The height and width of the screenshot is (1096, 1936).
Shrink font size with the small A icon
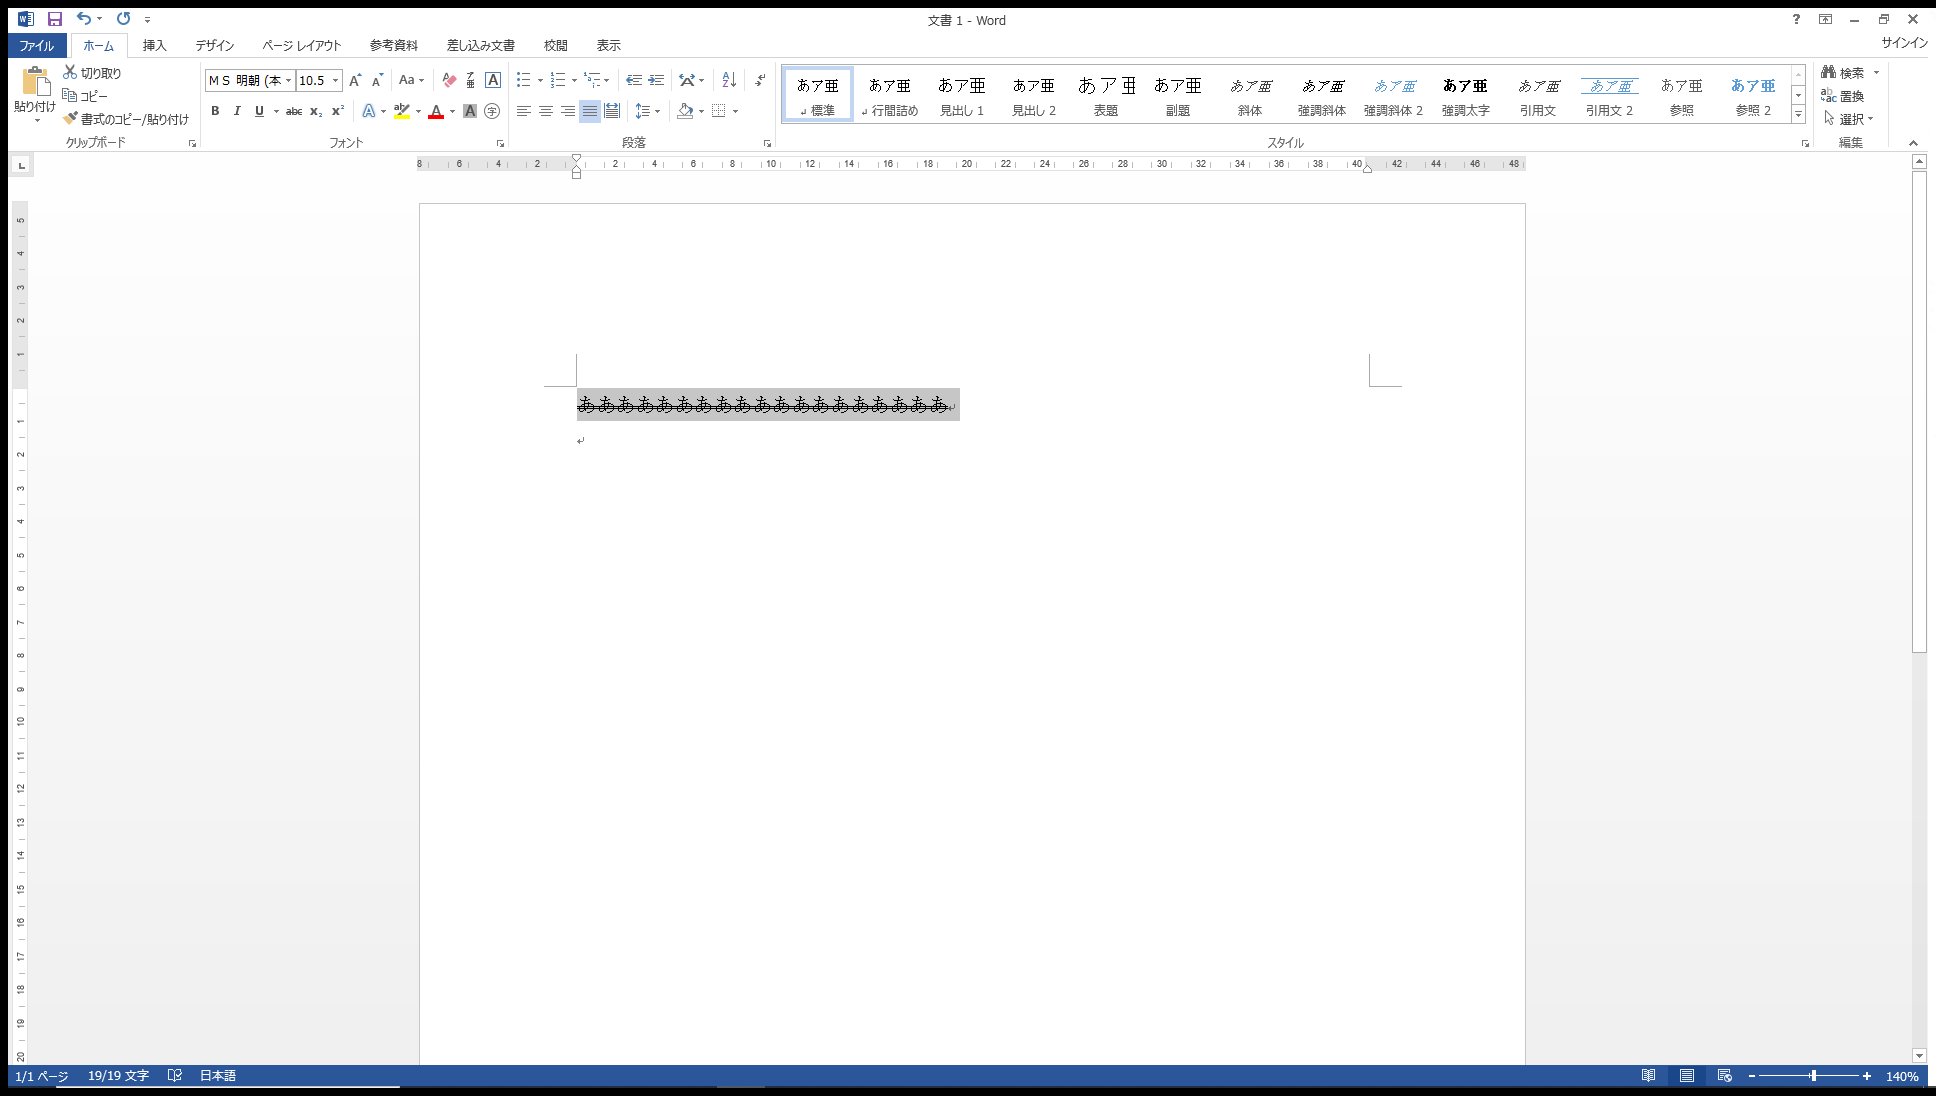[x=377, y=80]
